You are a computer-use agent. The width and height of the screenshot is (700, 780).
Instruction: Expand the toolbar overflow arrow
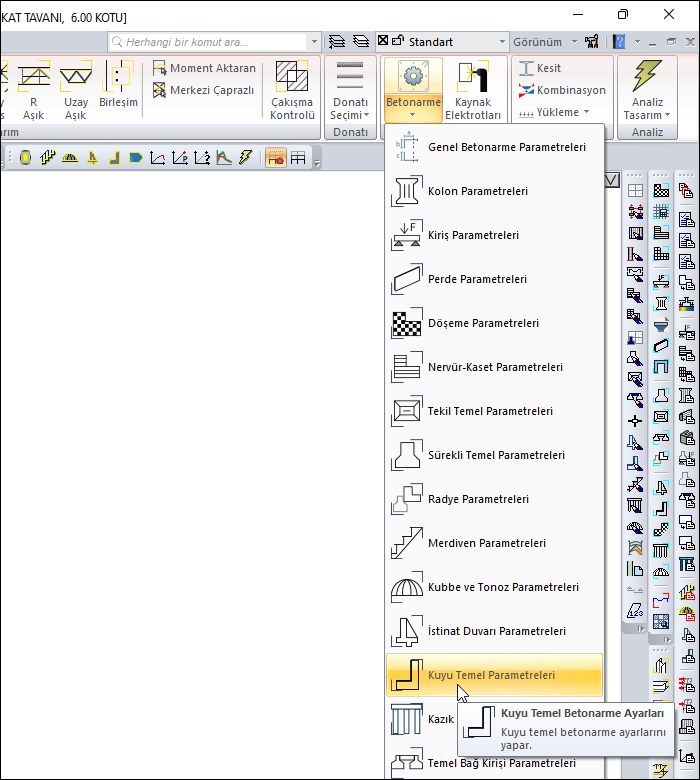tap(317, 162)
